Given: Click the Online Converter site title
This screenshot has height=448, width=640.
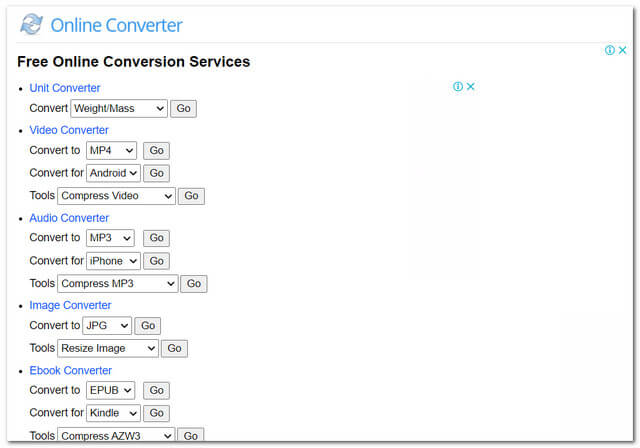Looking at the screenshot, I should coord(116,26).
